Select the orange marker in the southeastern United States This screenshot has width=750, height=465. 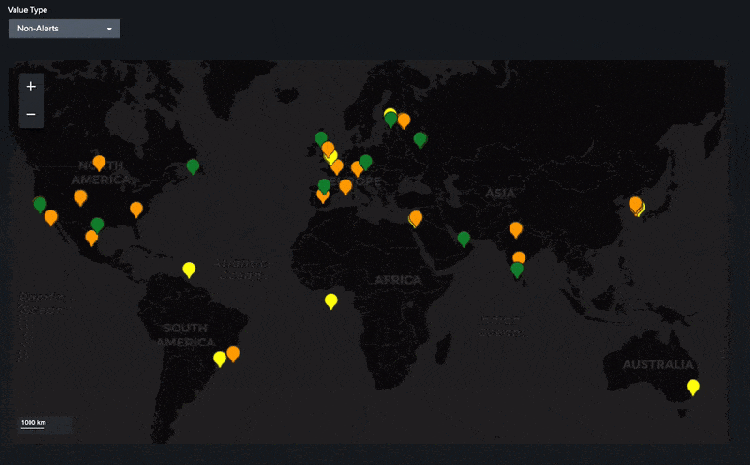pos(136,209)
